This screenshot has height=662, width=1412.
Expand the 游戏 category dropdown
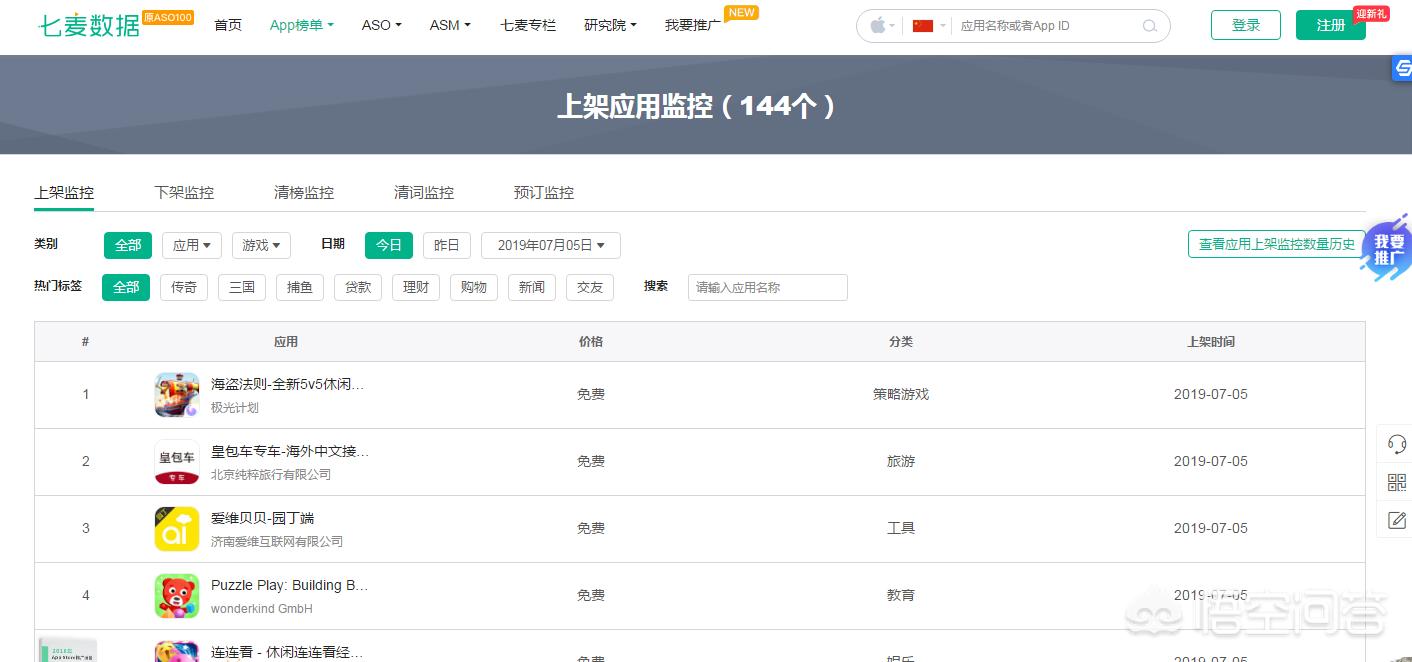point(261,245)
